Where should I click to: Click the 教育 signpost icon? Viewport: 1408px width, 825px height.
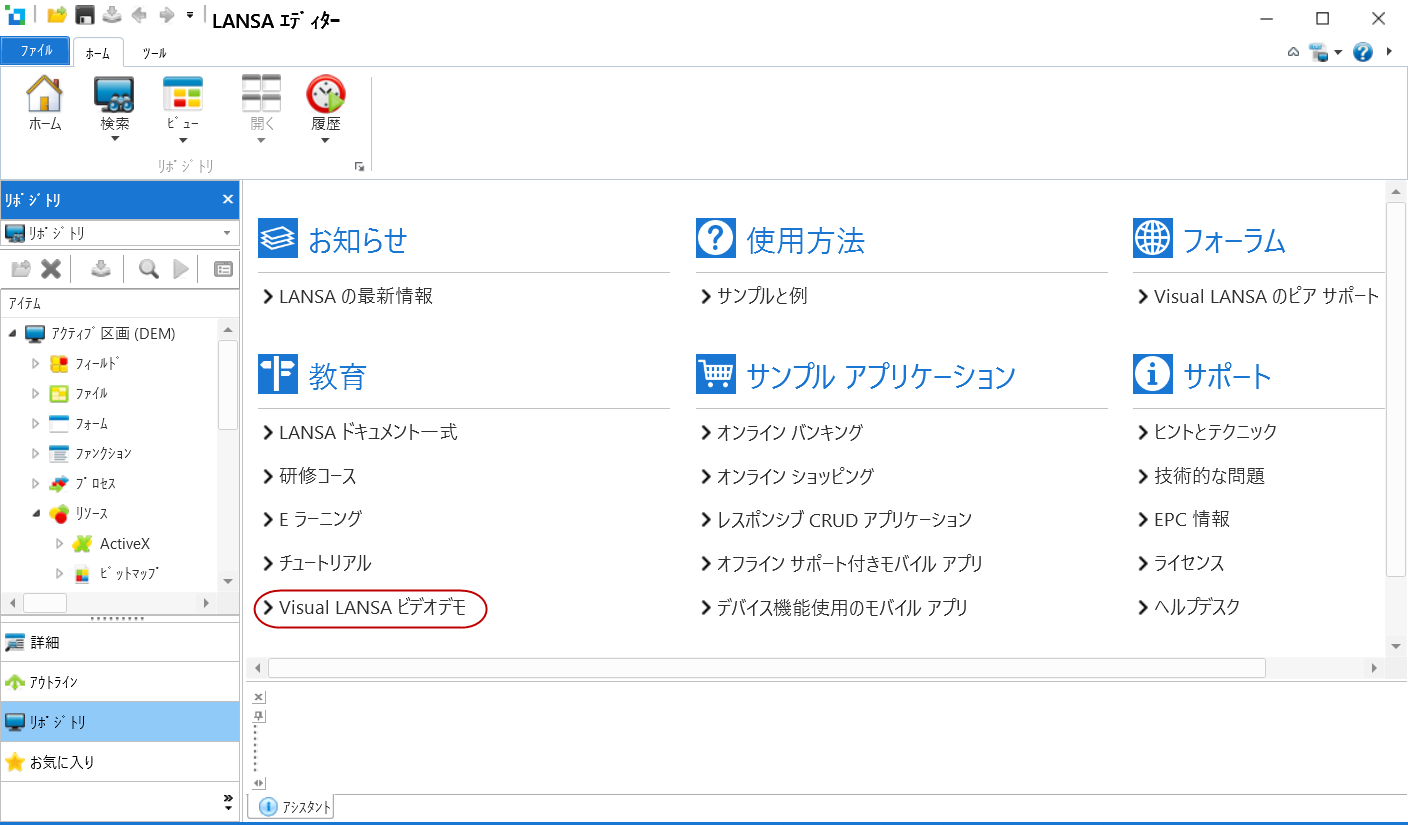[x=278, y=375]
